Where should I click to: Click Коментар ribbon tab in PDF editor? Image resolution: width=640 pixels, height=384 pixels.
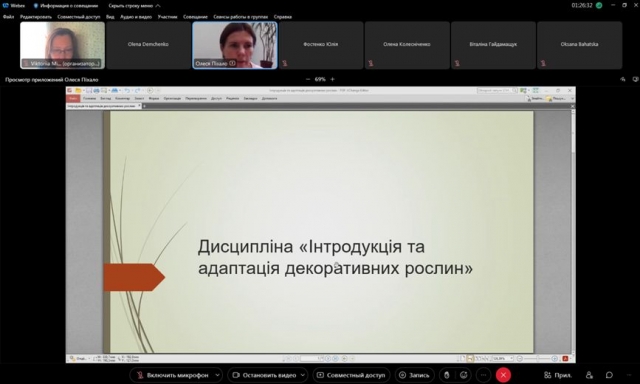click(x=122, y=98)
